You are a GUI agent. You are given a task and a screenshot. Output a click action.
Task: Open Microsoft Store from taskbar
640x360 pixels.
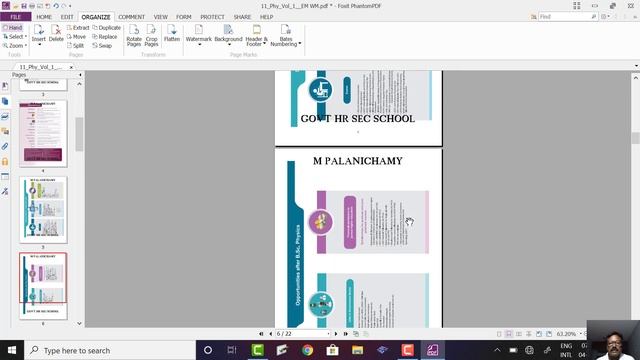tap(332, 350)
